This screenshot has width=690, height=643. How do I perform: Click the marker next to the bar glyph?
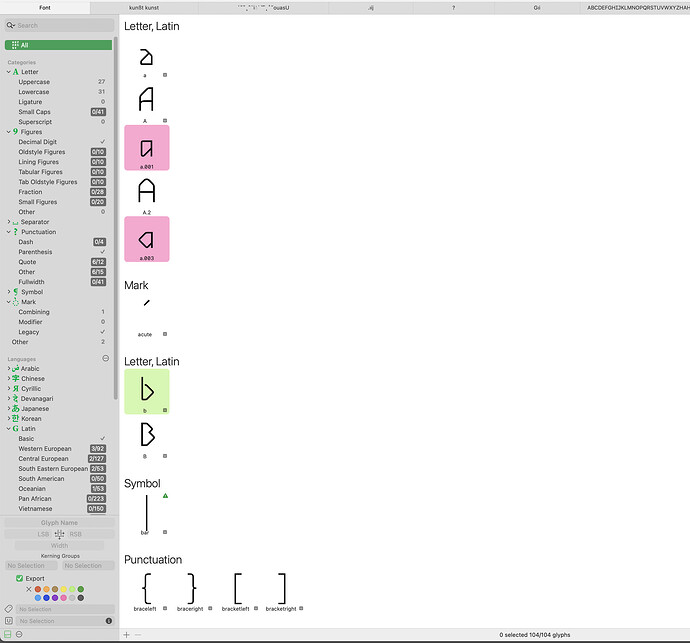click(x=165, y=532)
